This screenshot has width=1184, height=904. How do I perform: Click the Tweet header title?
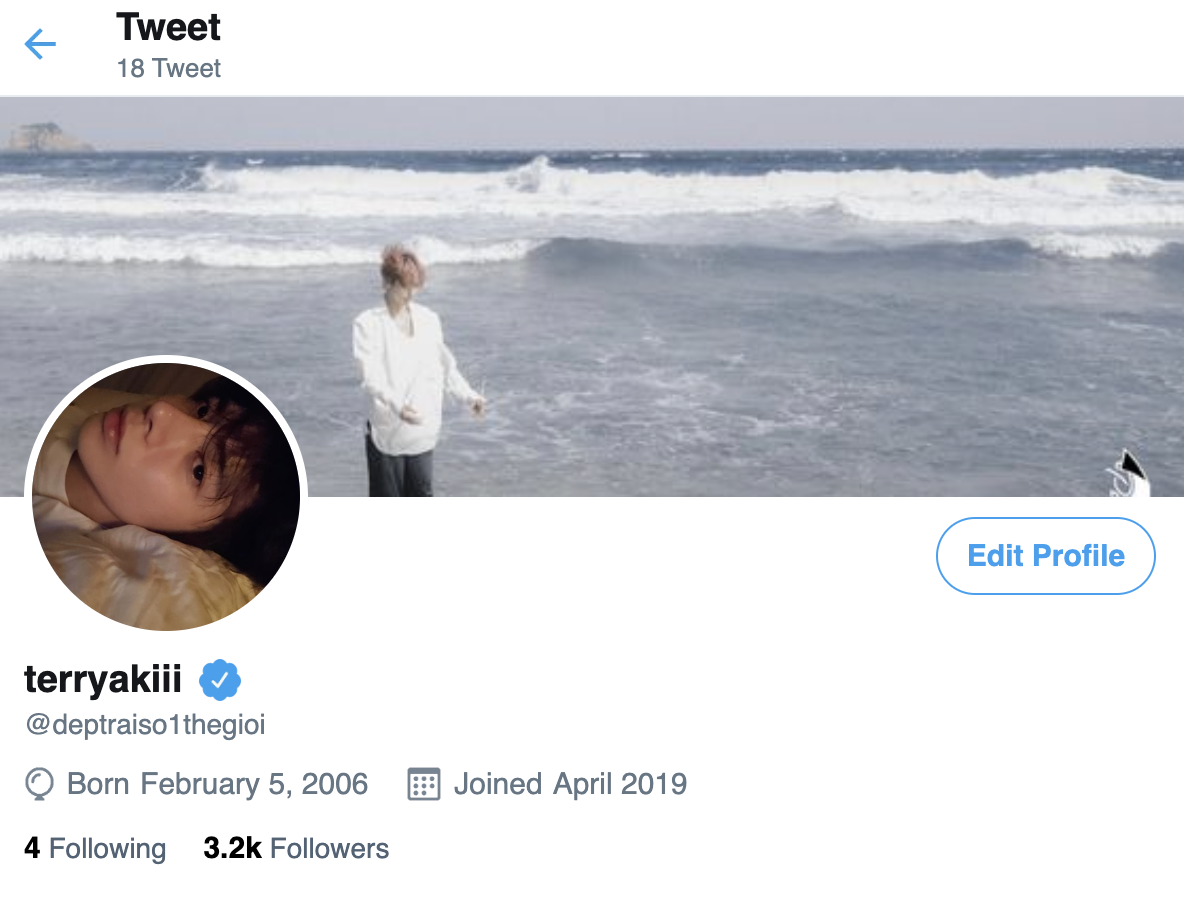pos(168,27)
